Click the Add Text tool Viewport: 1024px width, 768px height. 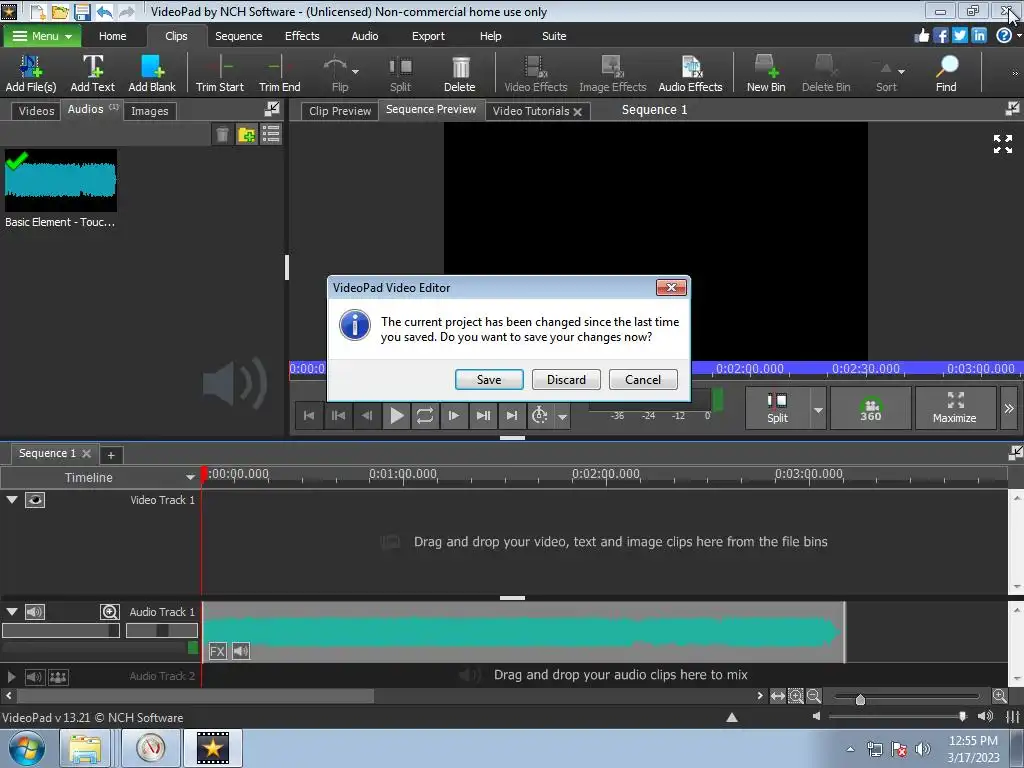92,73
